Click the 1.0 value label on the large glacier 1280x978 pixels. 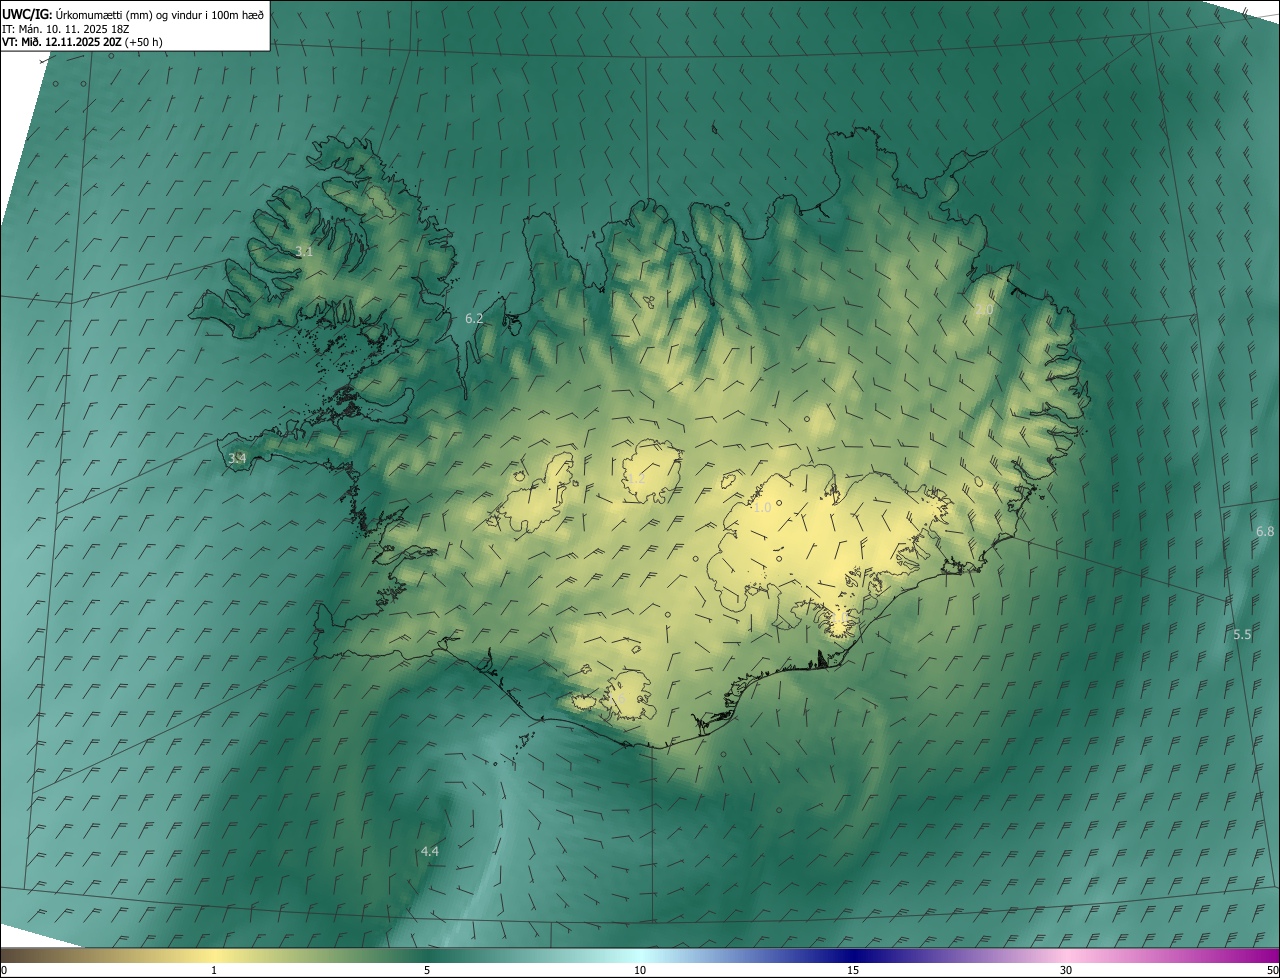point(762,508)
